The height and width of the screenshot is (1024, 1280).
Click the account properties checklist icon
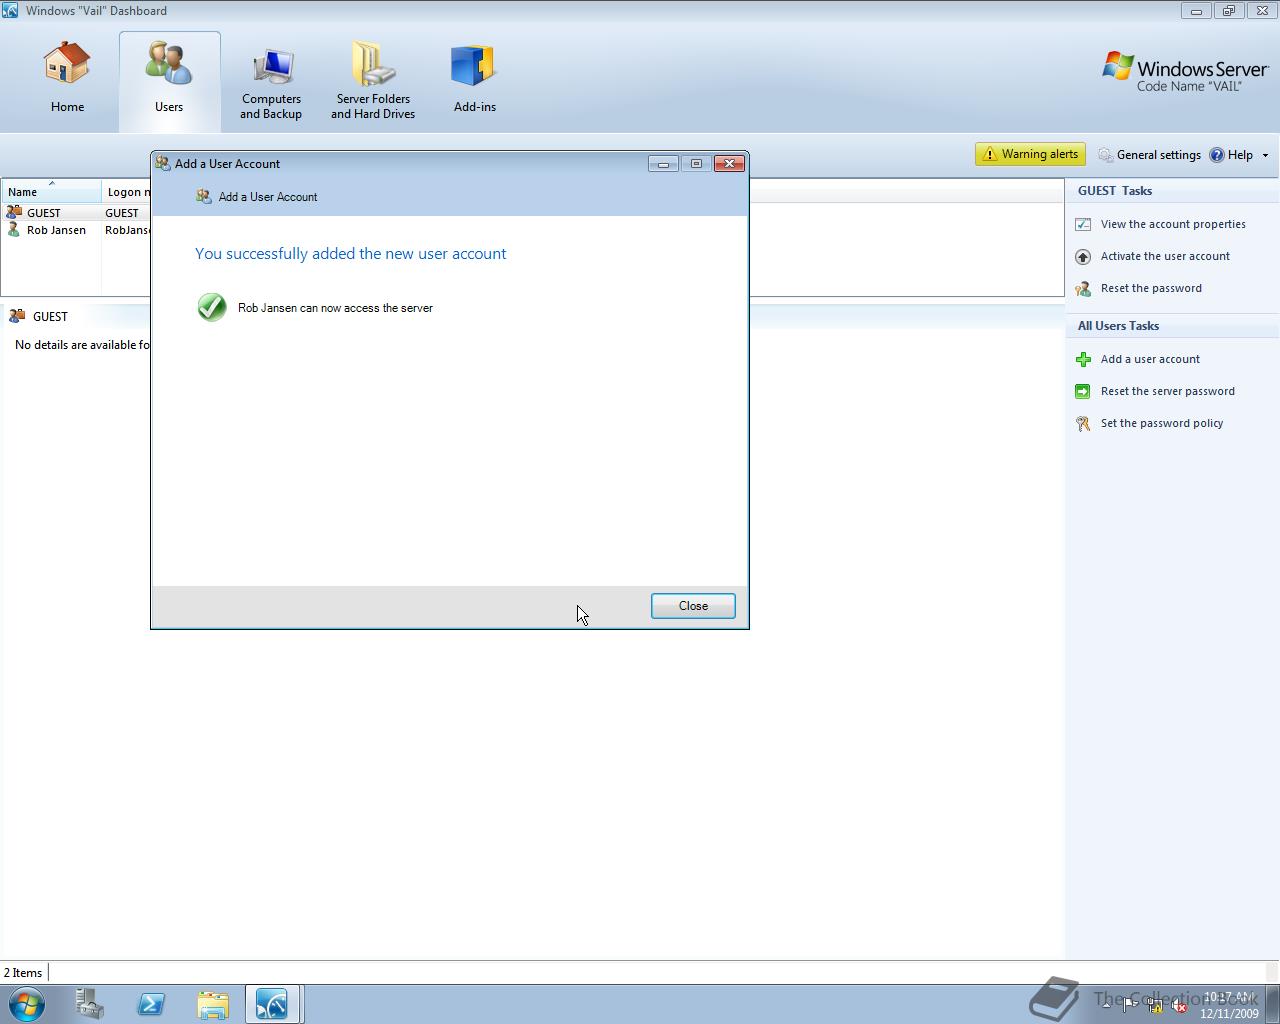1083,224
